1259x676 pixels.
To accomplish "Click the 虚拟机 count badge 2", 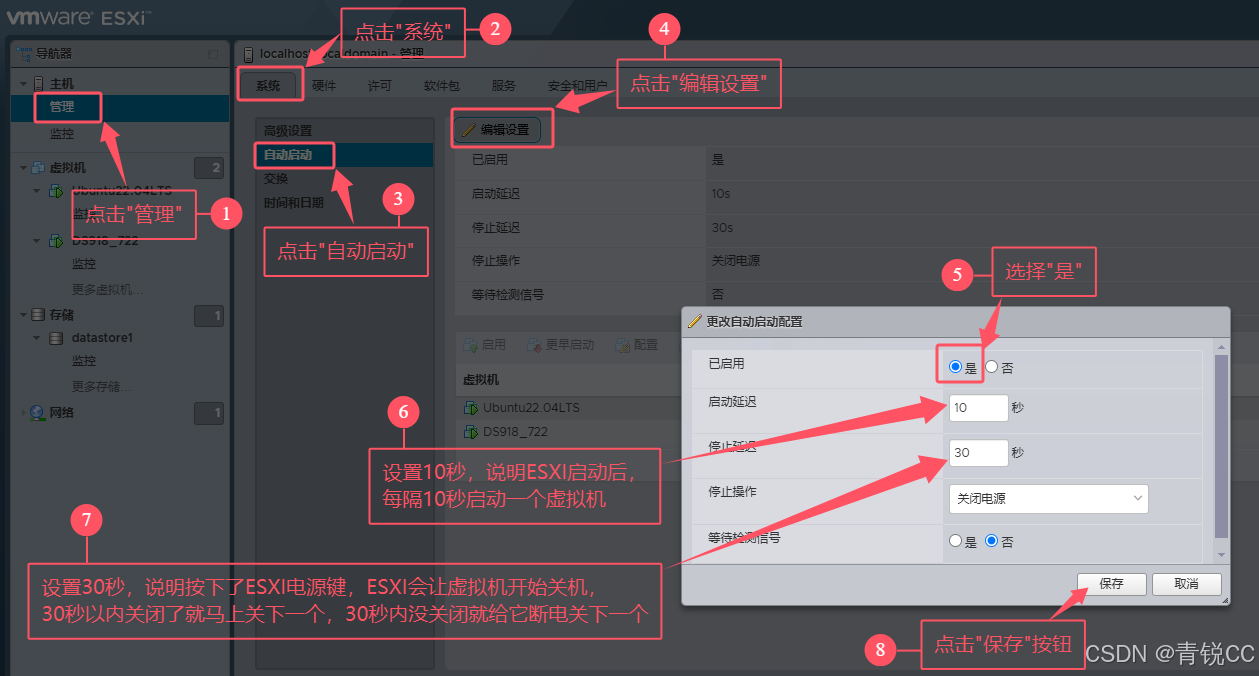I will tap(209, 167).
